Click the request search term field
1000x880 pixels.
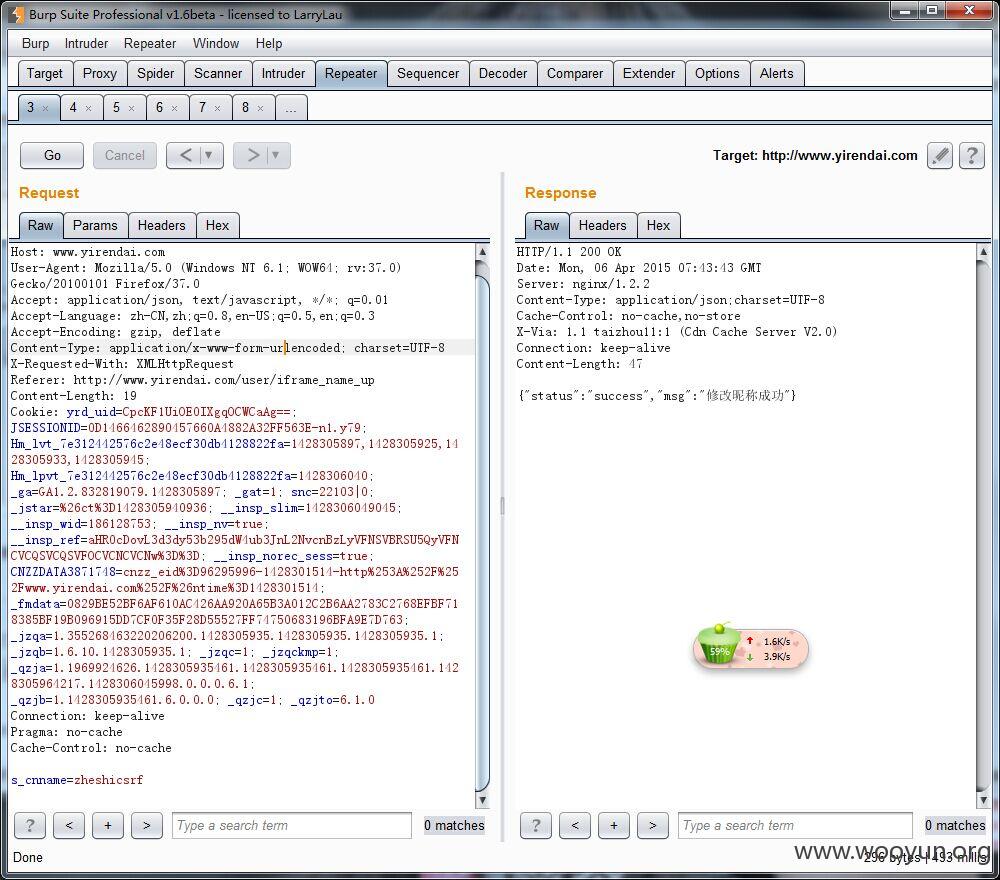[x=291, y=825]
